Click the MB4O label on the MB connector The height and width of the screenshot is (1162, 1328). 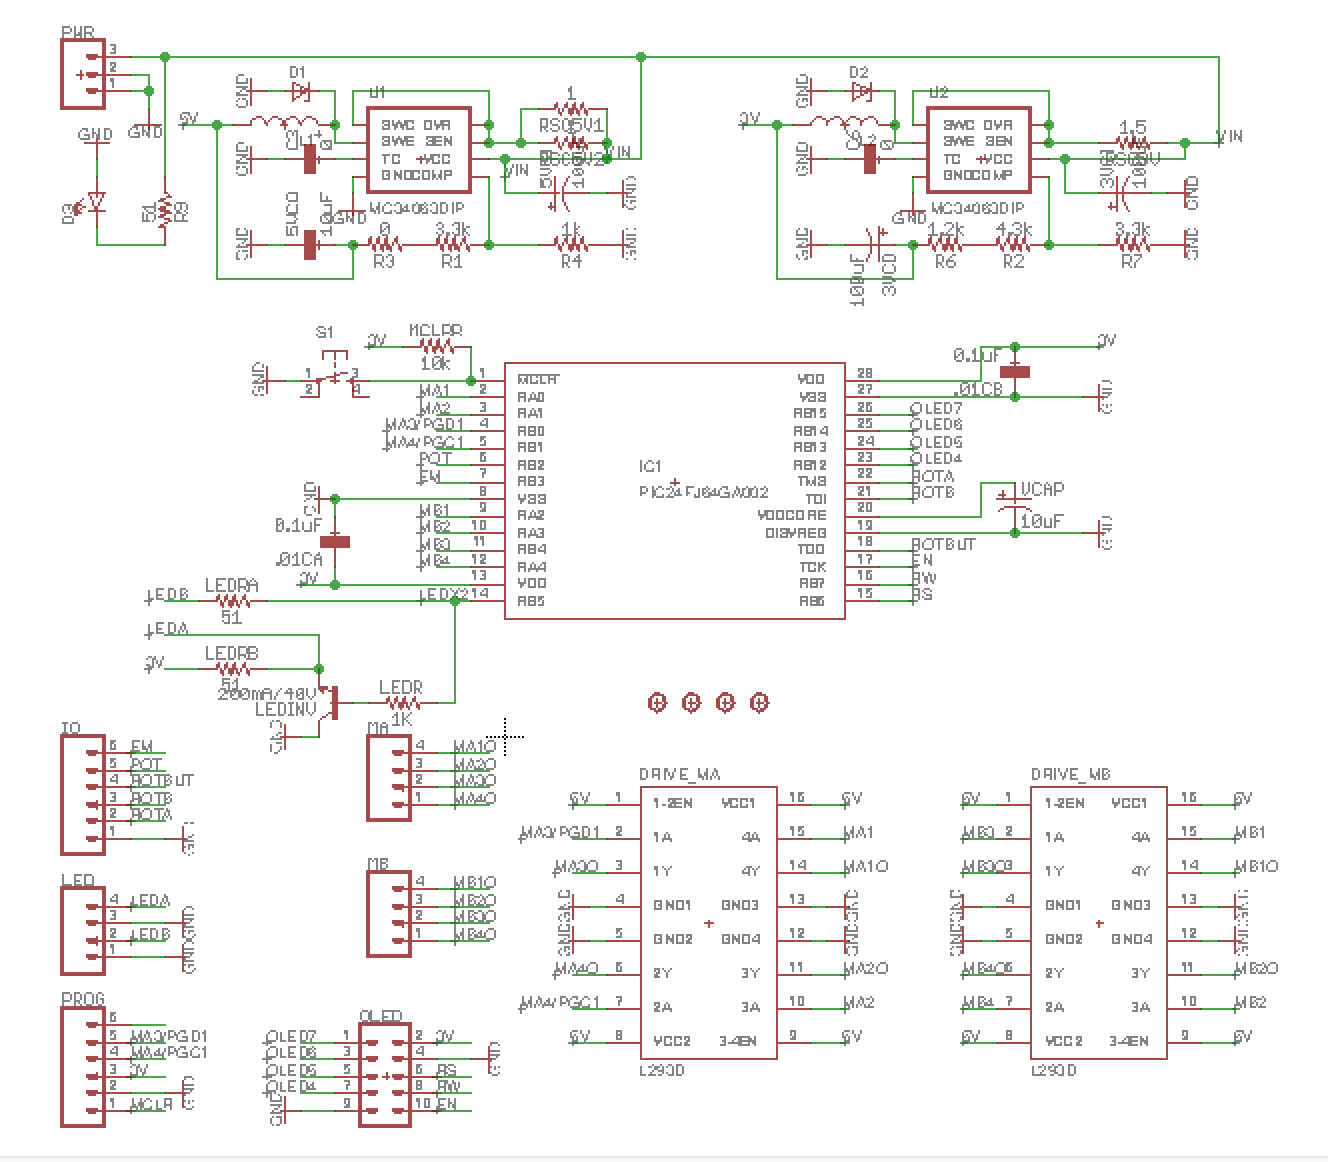(474, 934)
